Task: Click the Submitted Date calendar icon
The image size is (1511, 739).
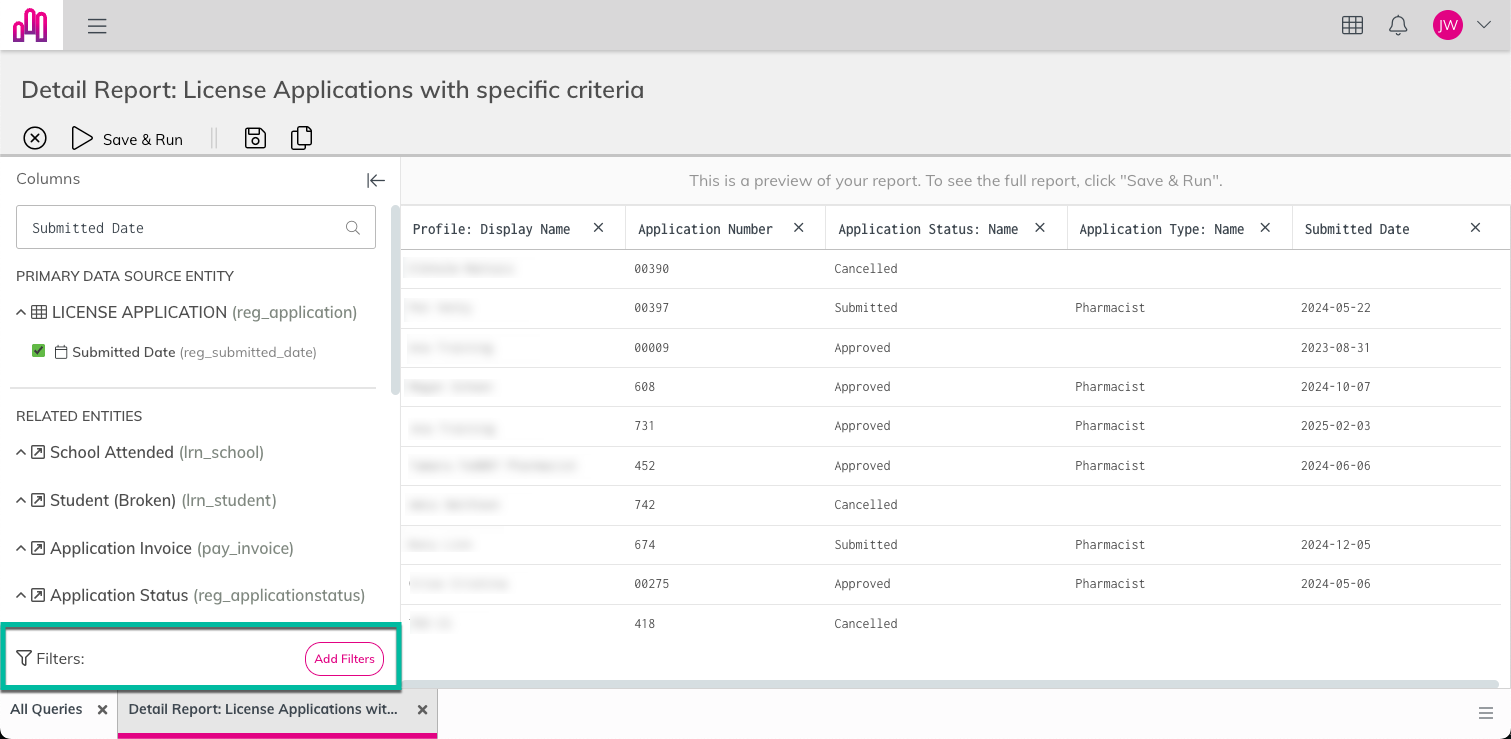Action: pos(61,353)
